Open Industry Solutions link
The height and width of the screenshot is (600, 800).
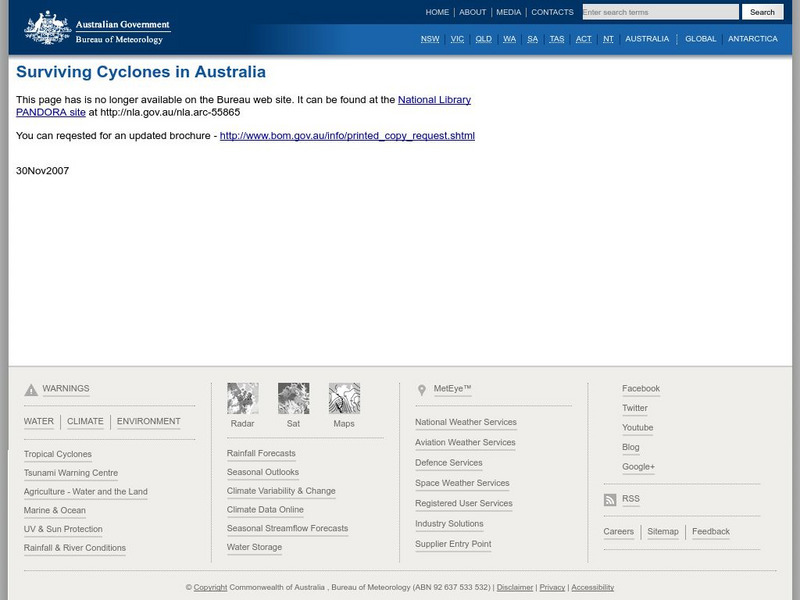click(449, 524)
